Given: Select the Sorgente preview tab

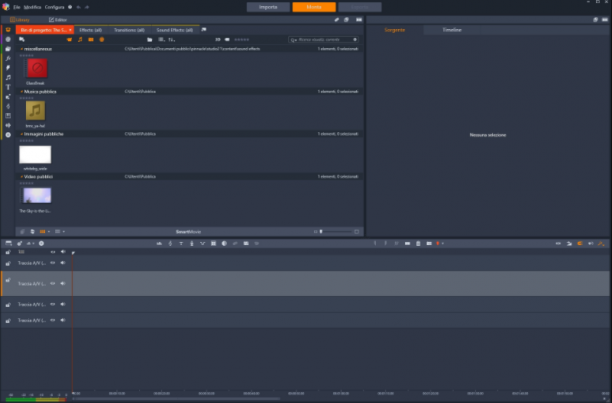Looking at the screenshot, I should (x=395, y=30).
